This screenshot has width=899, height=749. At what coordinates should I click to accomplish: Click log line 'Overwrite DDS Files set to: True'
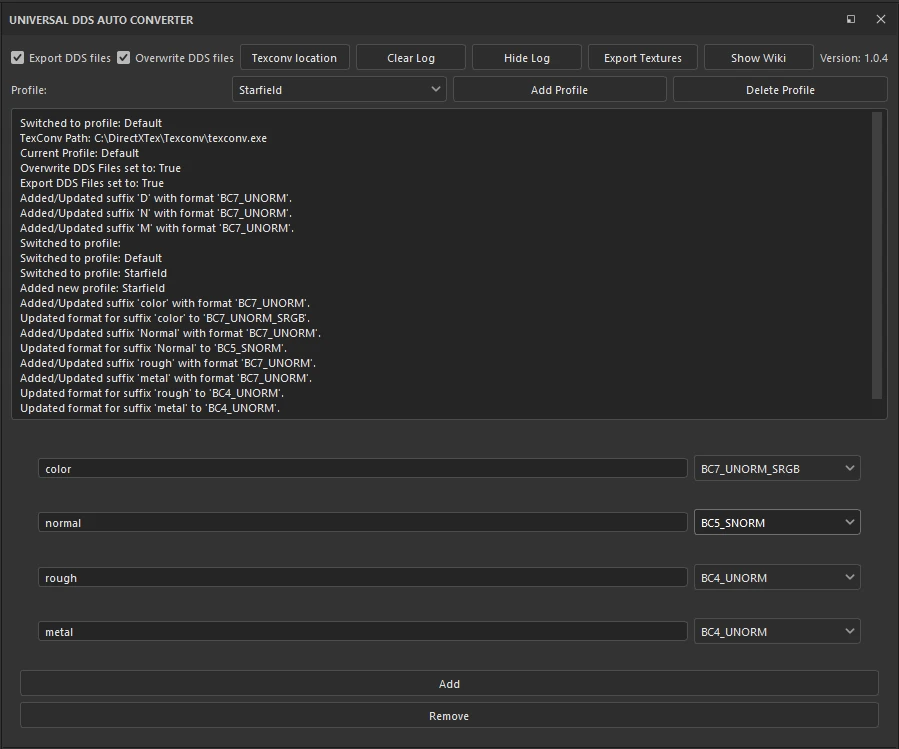pos(100,168)
